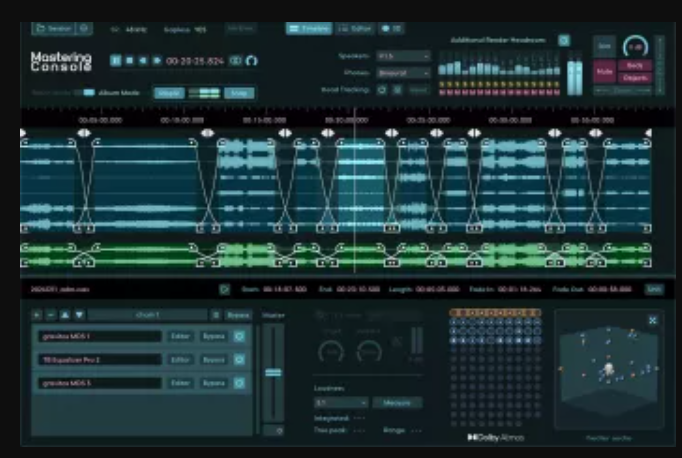This screenshot has height=458, width=682.
Task: Open the Speakers dropdown
Action: point(404,56)
